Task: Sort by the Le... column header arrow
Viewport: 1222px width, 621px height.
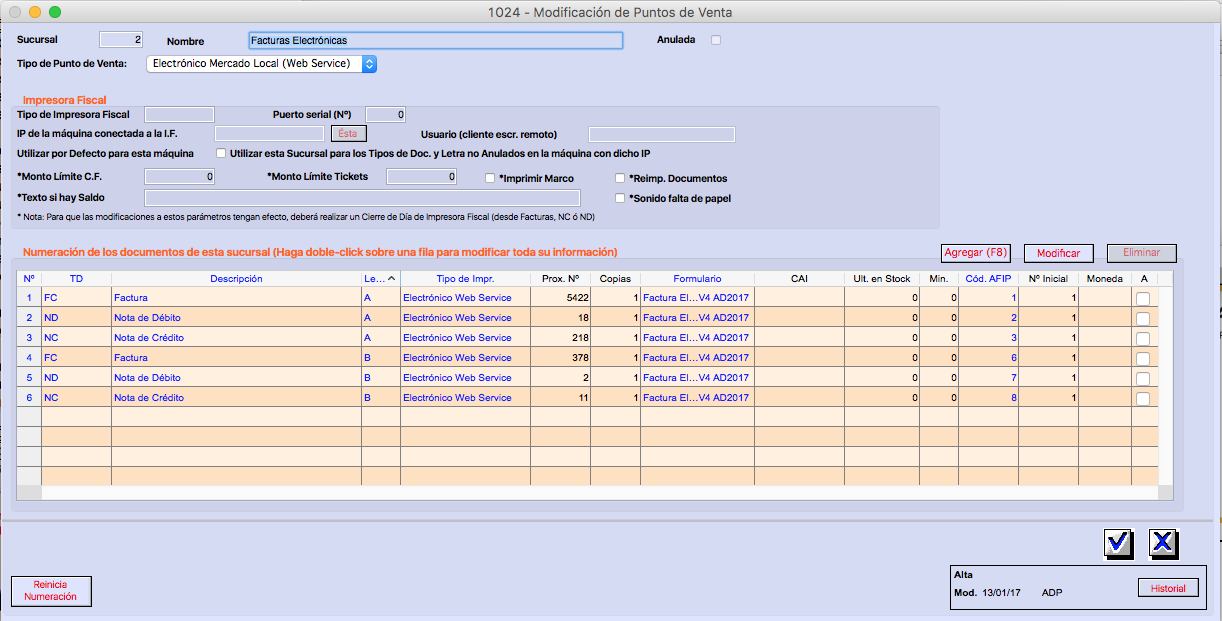Action: [391, 279]
